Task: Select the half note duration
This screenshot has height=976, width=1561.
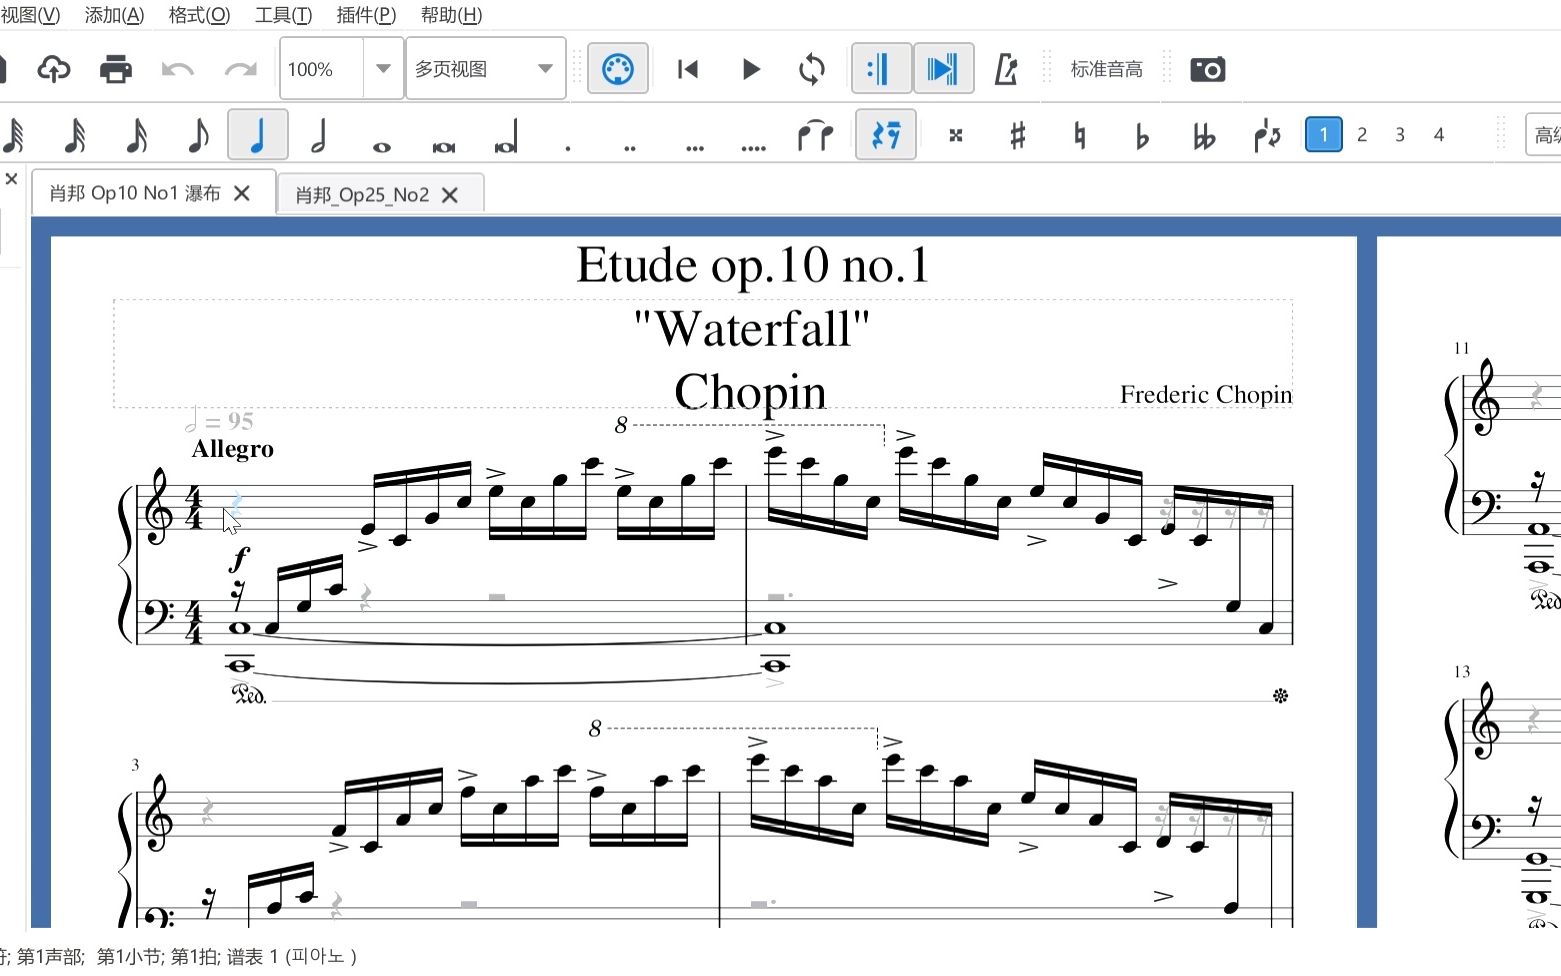Action: point(319,135)
